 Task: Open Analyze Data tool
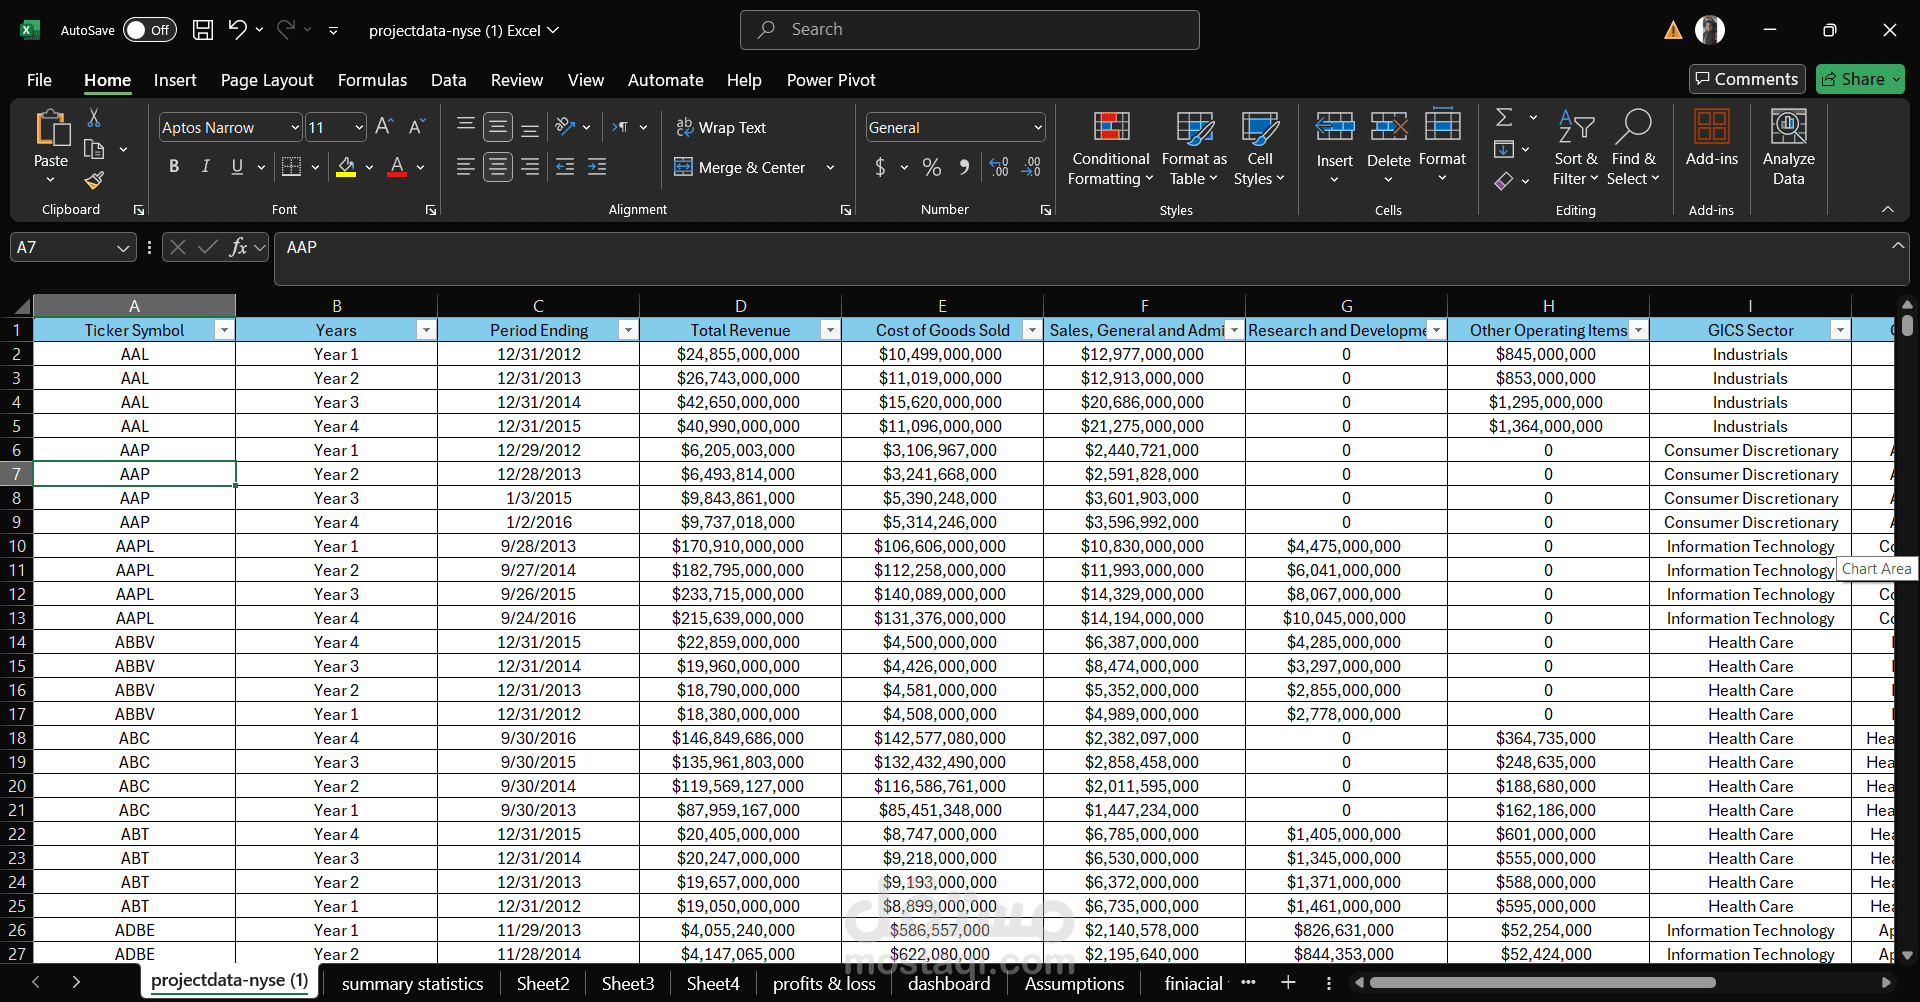pyautogui.click(x=1789, y=147)
